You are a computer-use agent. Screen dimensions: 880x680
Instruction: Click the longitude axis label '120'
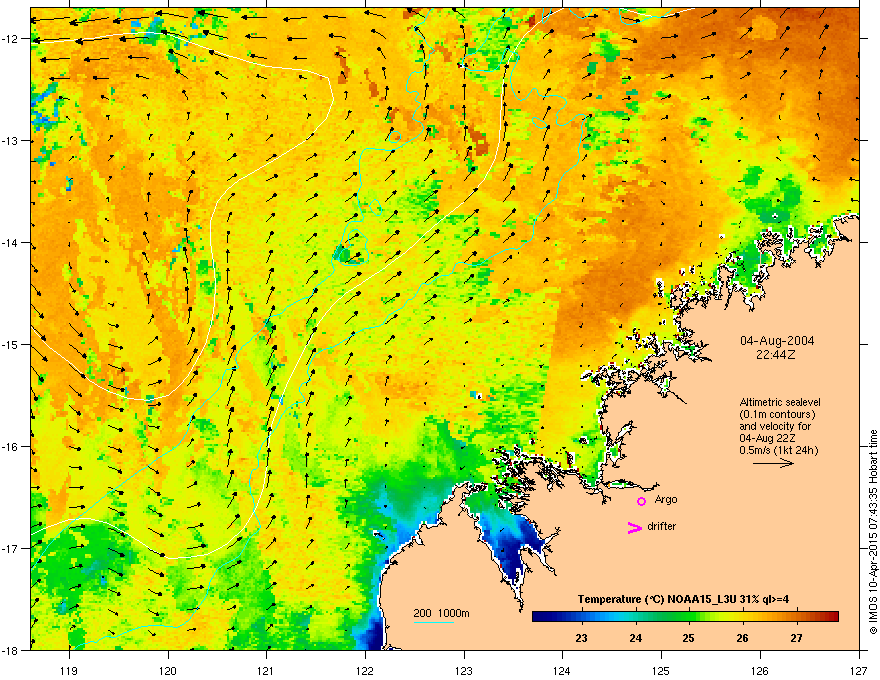pyautogui.click(x=168, y=670)
